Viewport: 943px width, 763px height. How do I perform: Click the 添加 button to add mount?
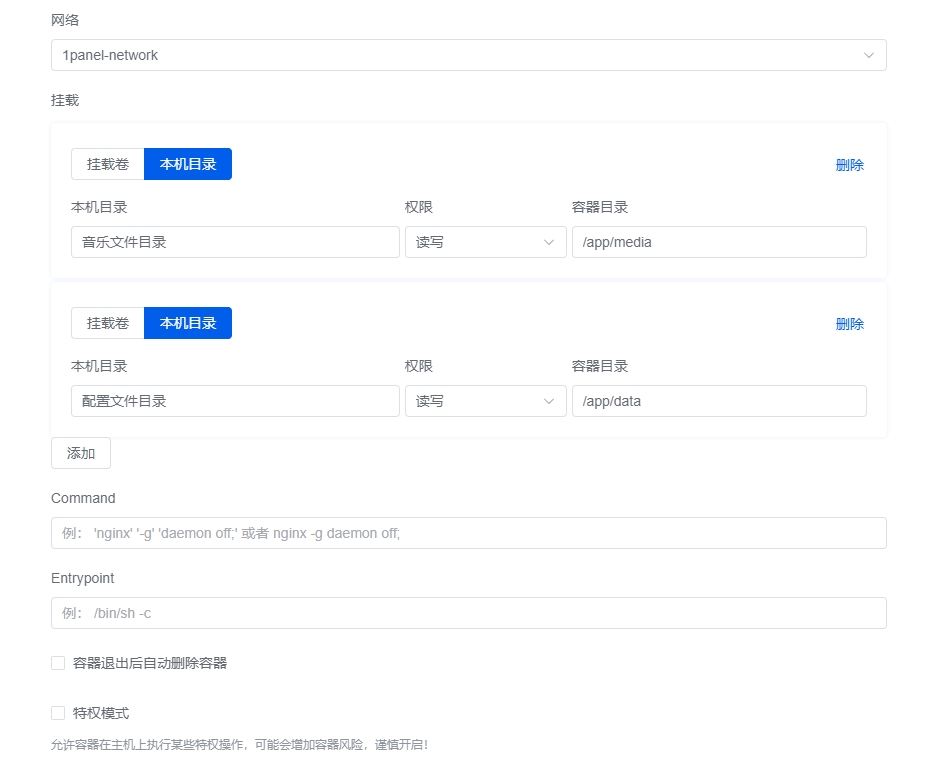[x=81, y=453]
